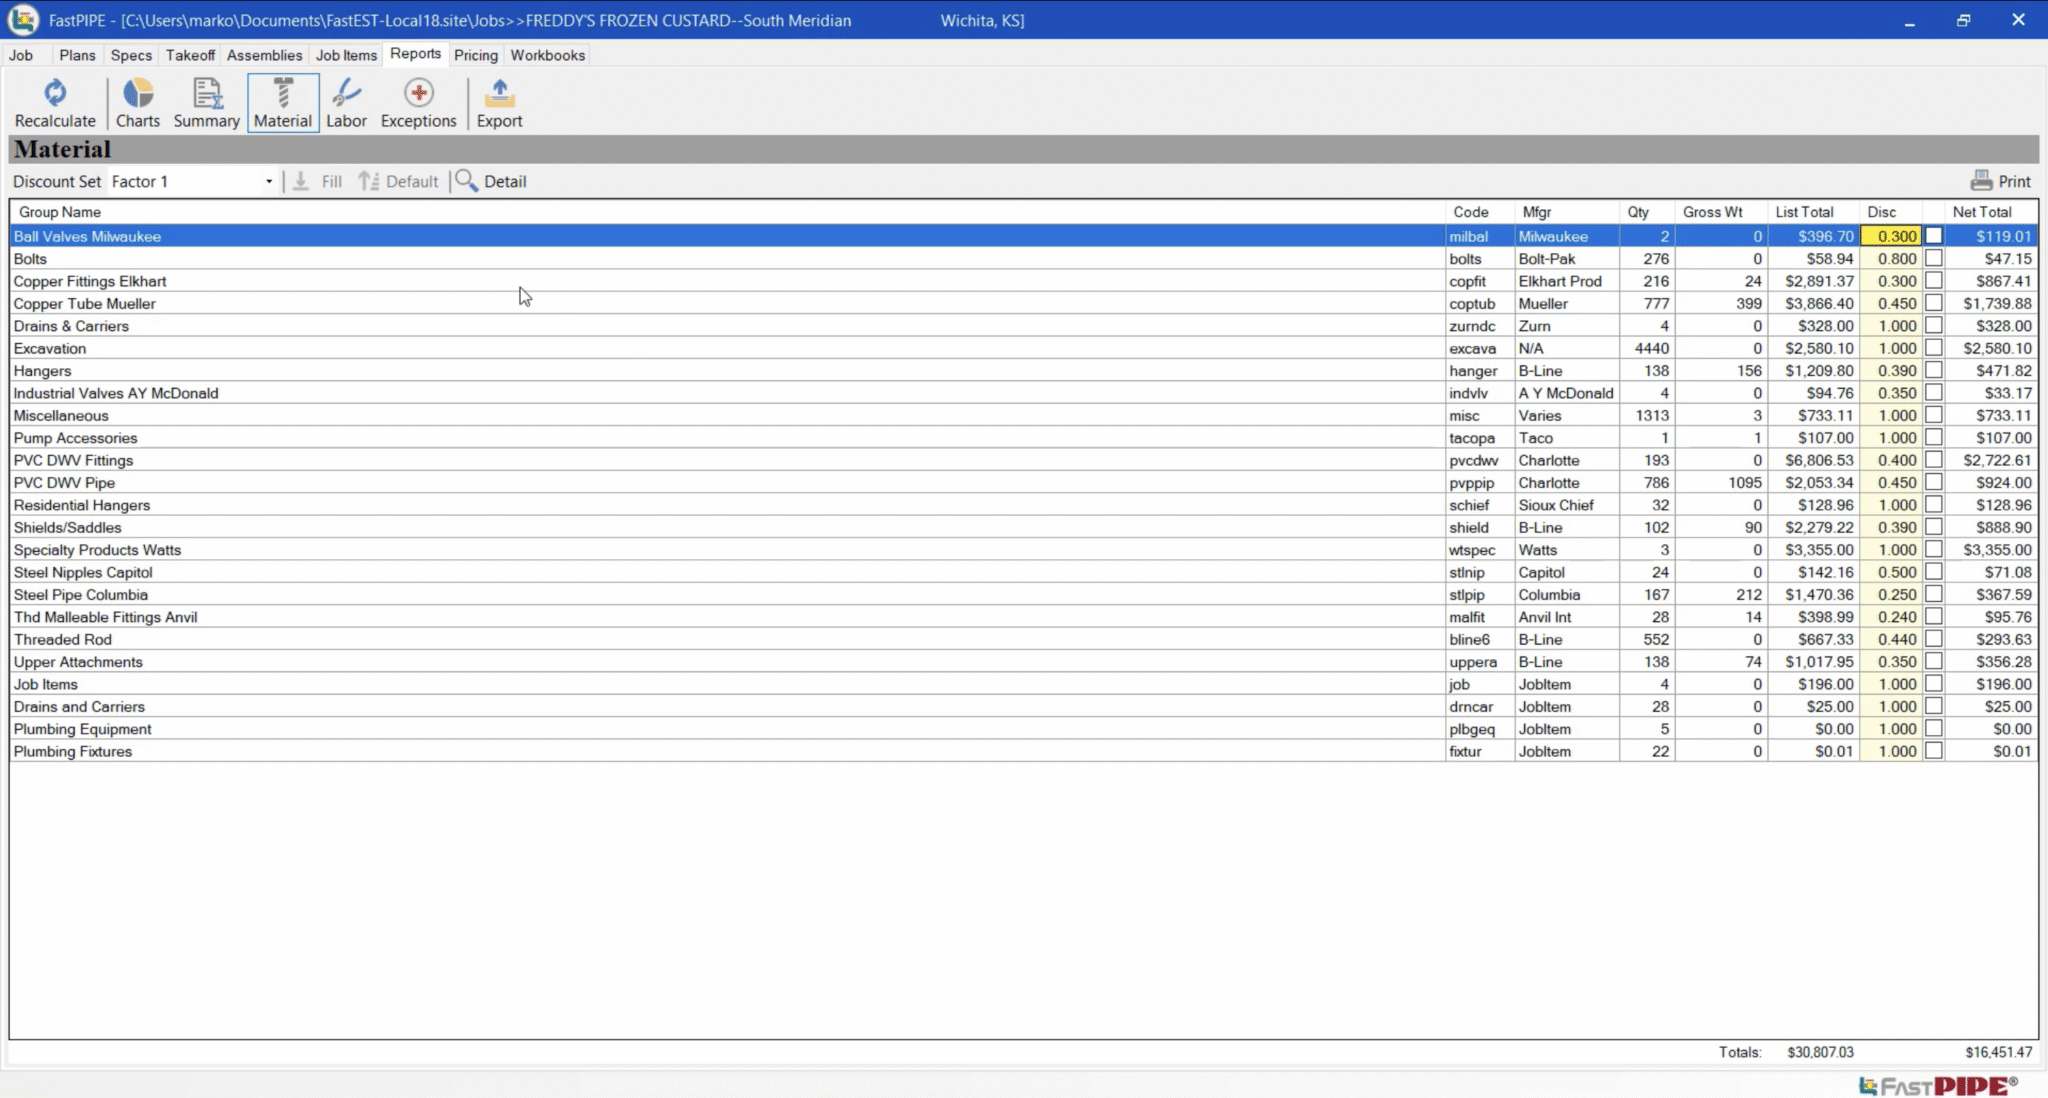Open Detail with magnifier icon

(x=491, y=181)
